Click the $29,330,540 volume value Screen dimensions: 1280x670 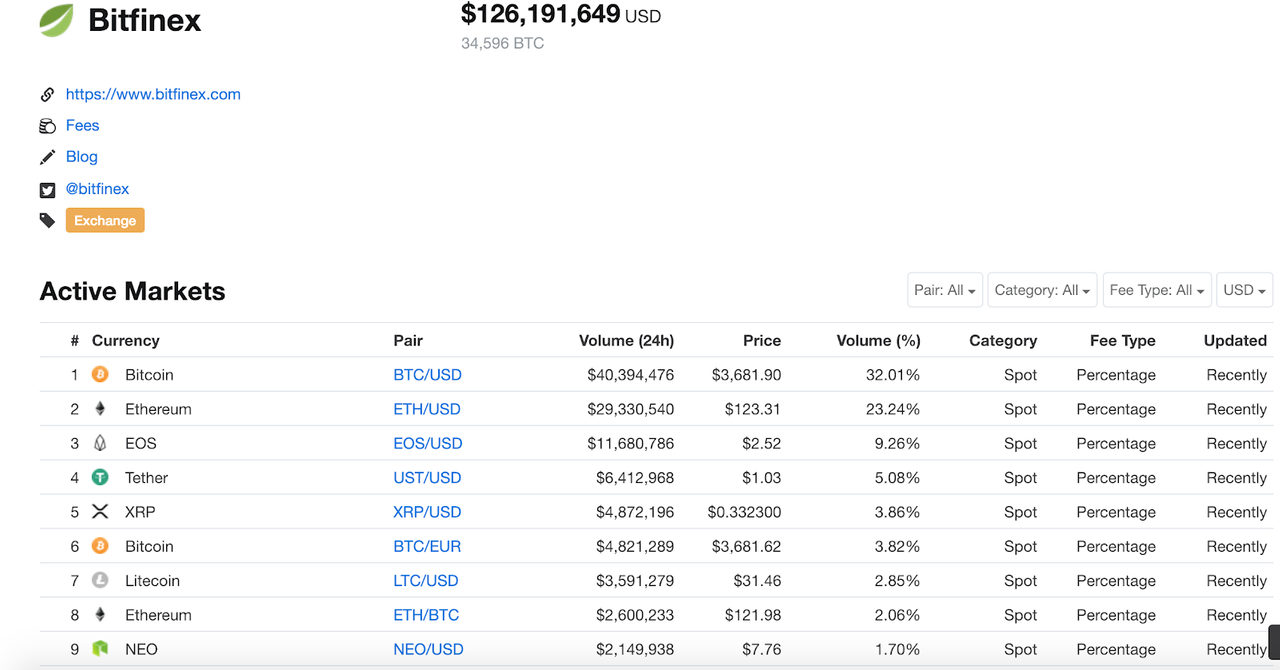click(x=631, y=409)
